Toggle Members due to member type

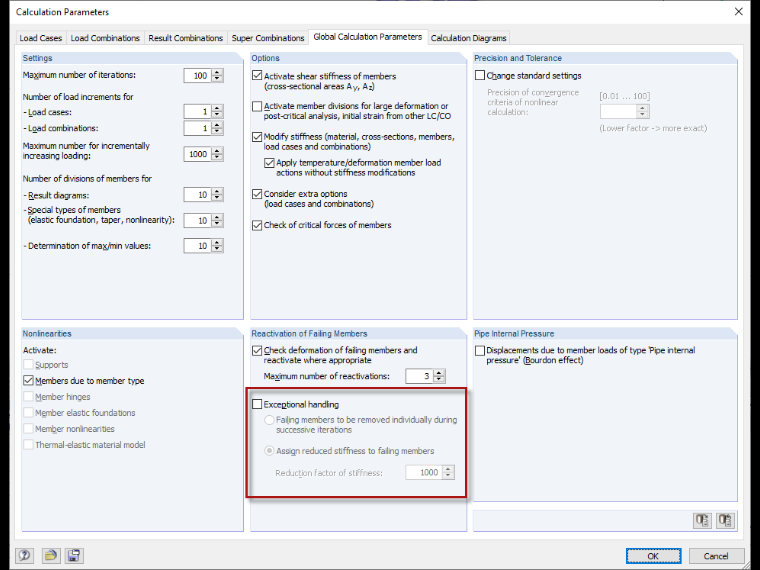(29, 381)
